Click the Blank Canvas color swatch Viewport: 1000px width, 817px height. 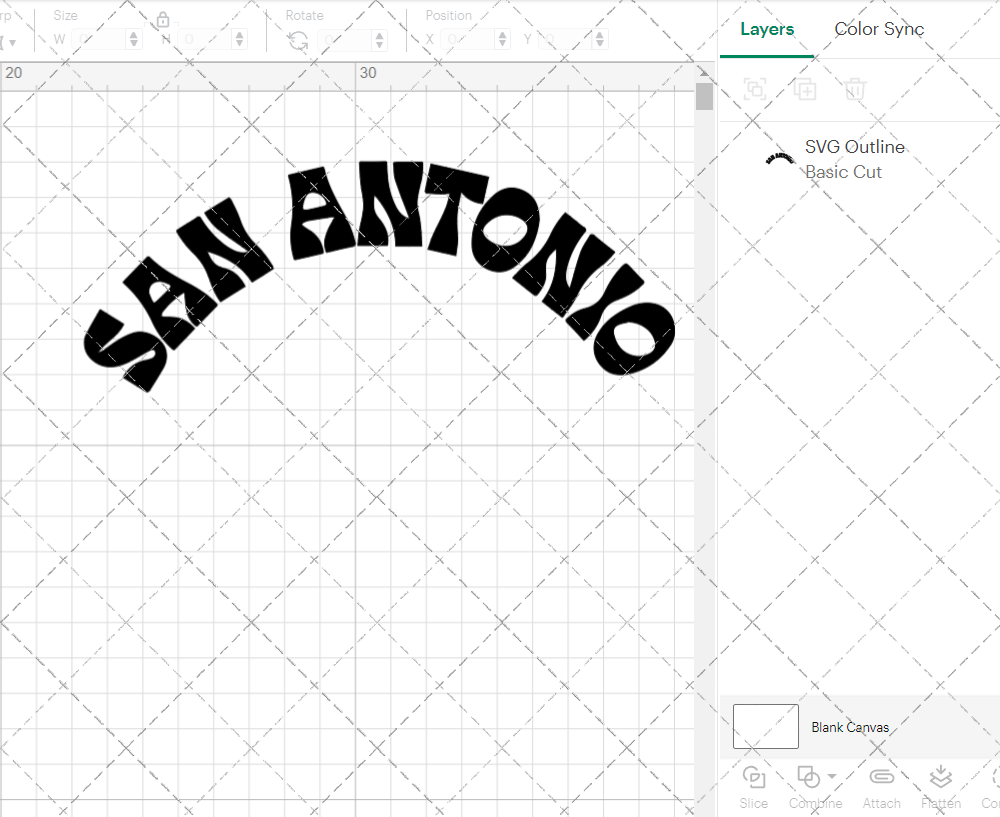point(765,727)
